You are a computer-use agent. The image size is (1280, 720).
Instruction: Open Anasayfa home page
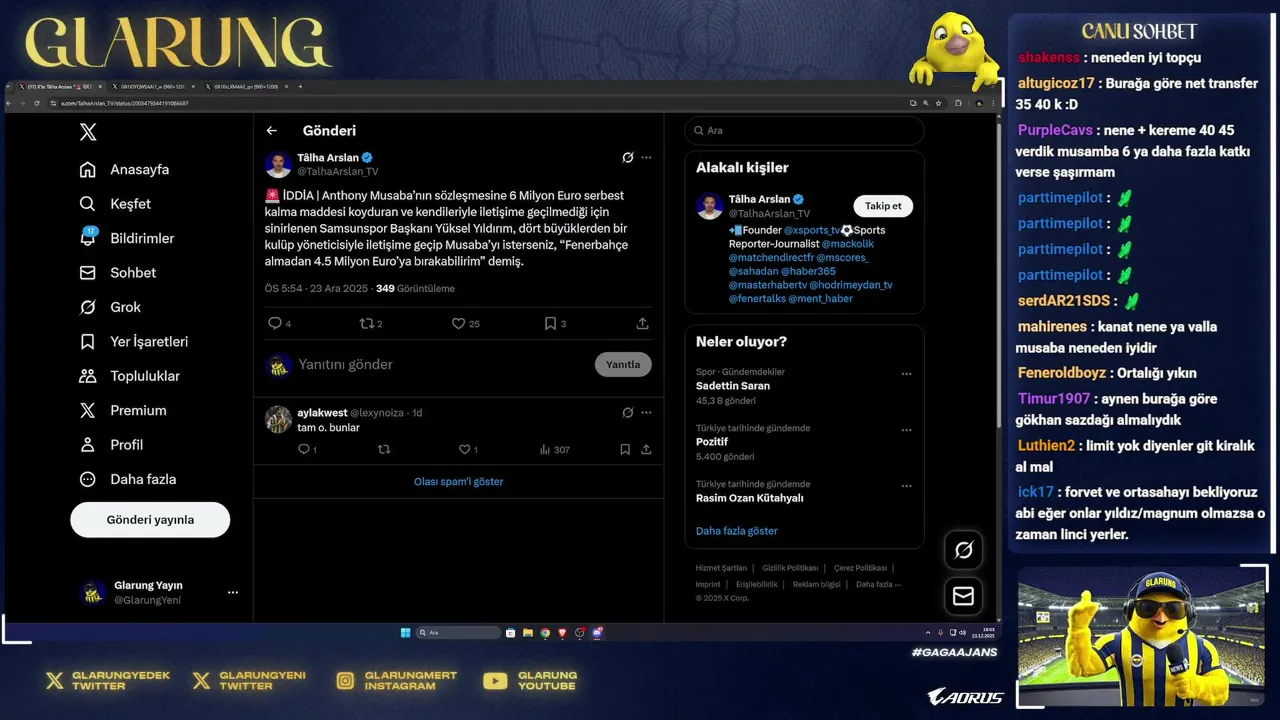(x=125, y=170)
